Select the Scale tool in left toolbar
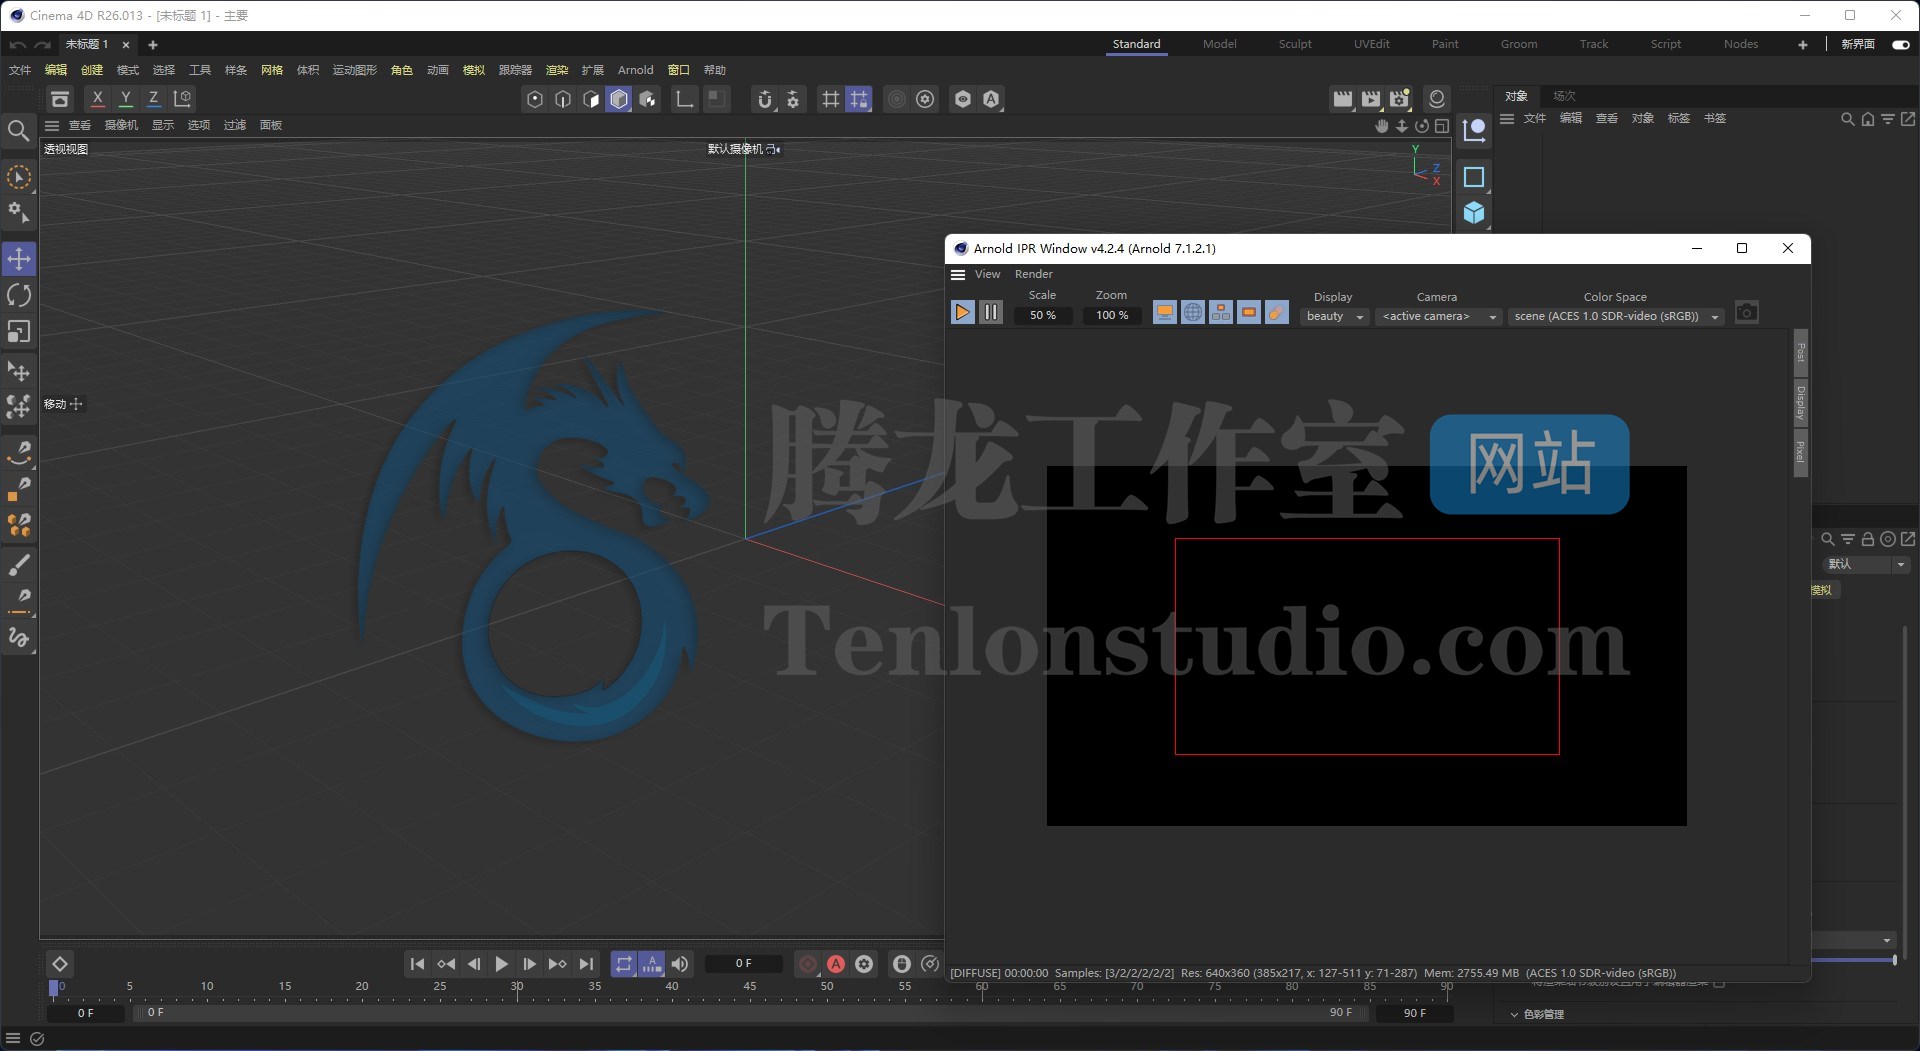The height and width of the screenshot is (1051, 1920). click(x=19, y=331)
